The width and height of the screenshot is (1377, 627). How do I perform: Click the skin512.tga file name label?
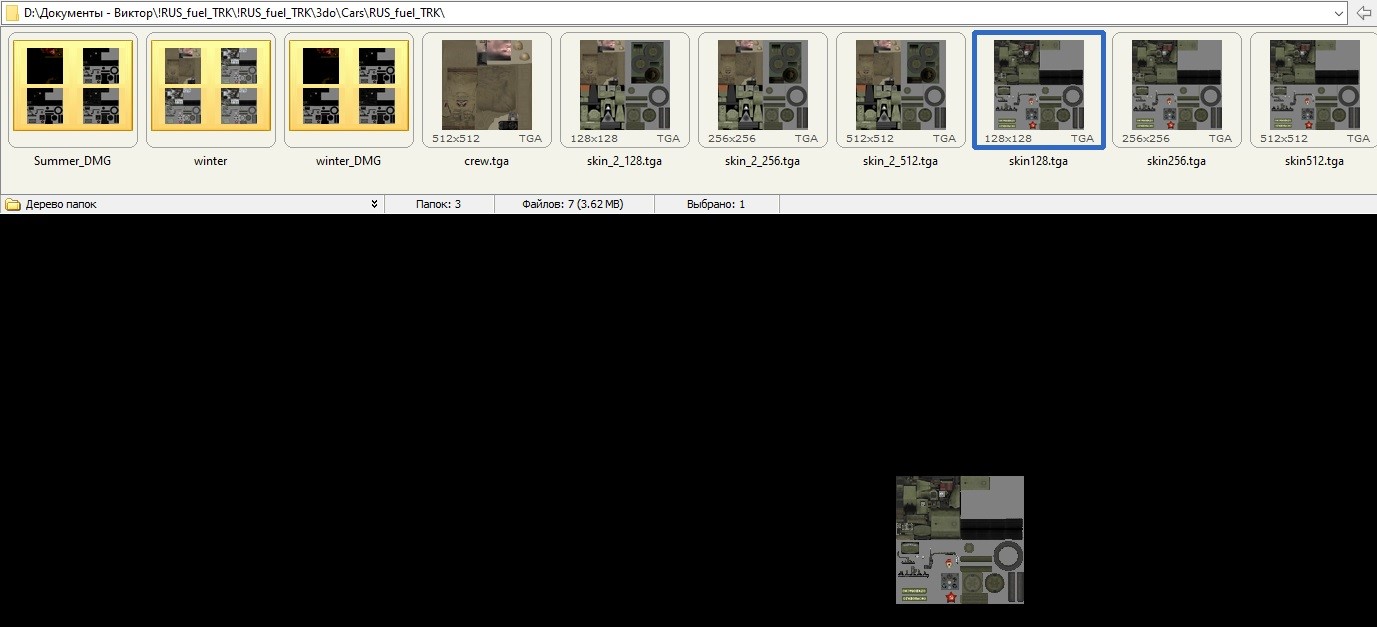[x=1315, y=161]
